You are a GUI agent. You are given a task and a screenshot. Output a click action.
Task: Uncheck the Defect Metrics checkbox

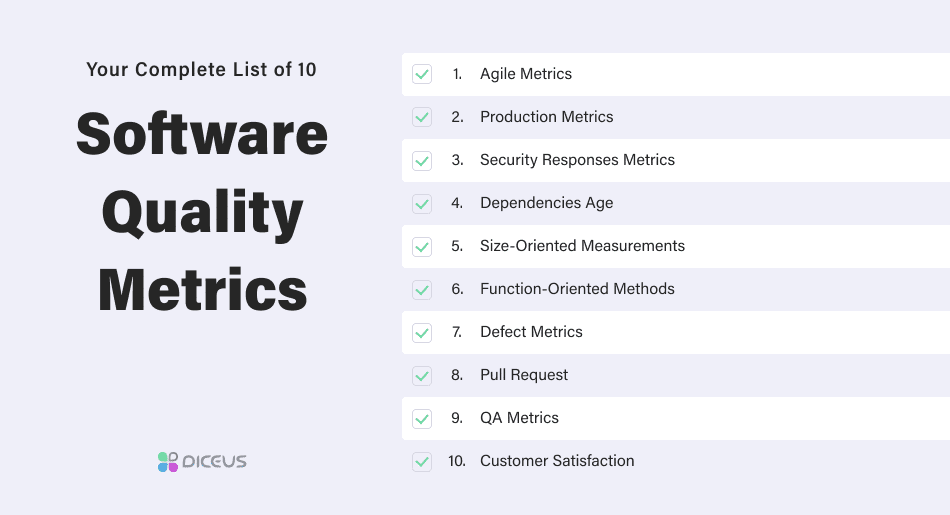(422, 333)
